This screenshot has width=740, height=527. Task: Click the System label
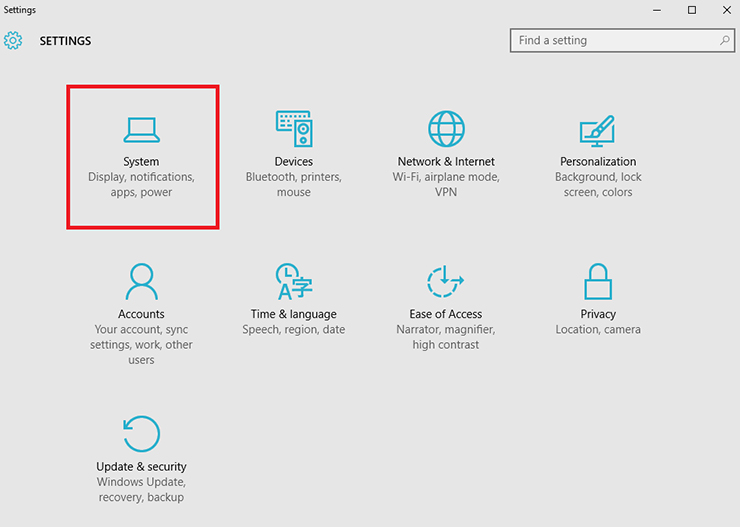(141, 161)
